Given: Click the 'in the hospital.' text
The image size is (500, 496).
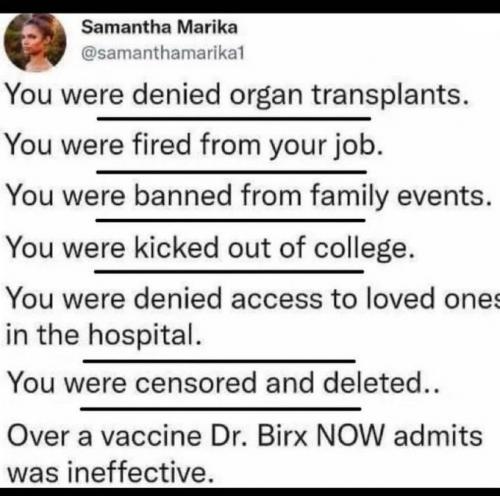Looking at the screenshot, I should [x=104, y=335].
